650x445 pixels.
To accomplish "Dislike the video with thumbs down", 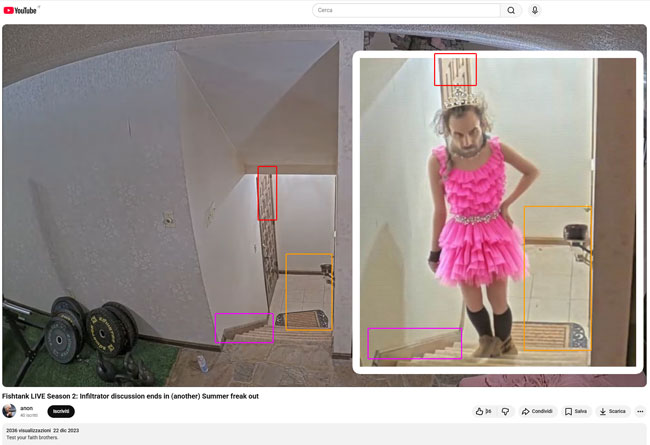I will pos(505,411).
